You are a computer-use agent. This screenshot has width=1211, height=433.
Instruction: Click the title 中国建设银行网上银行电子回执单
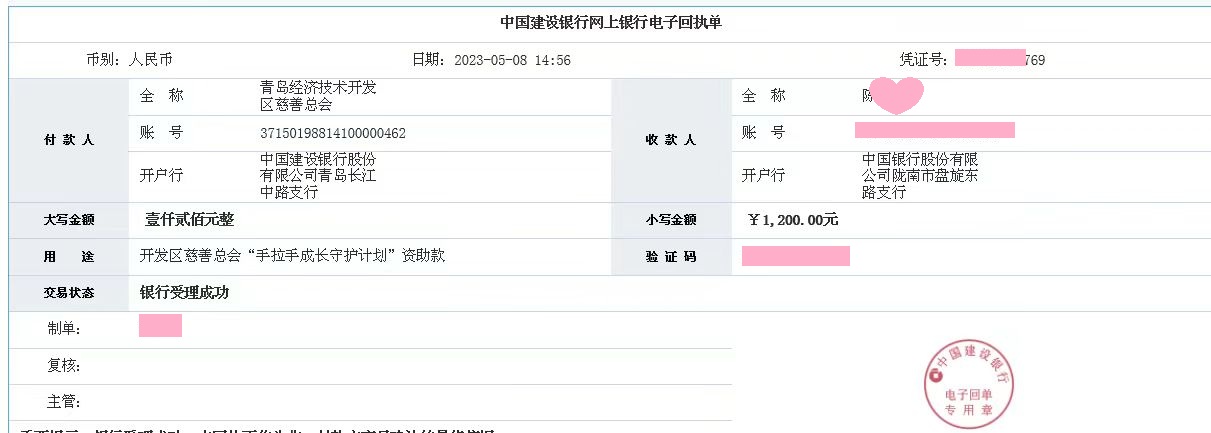coord(610,22)
